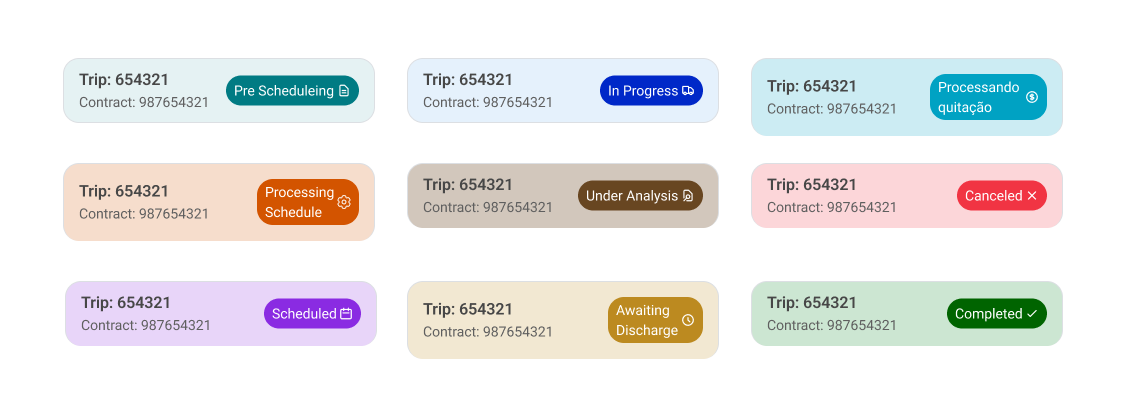Click the file search icon in Under Analysis badge

(x=688, y=196)
